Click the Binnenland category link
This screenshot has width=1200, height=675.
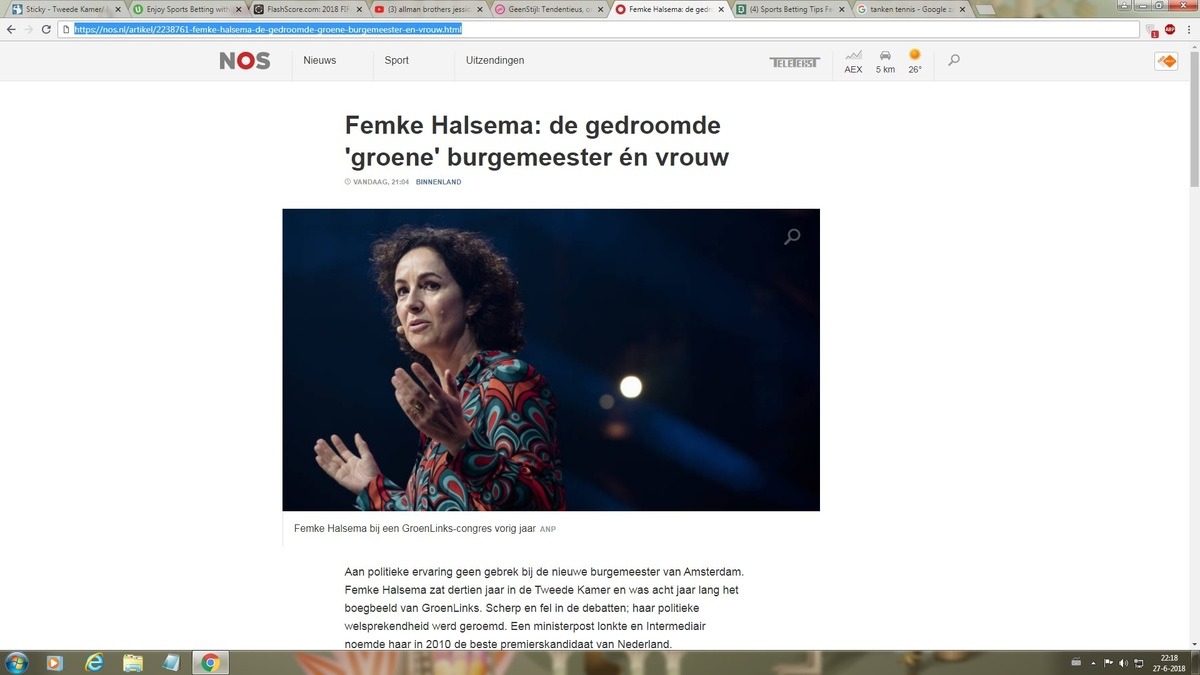438,182
